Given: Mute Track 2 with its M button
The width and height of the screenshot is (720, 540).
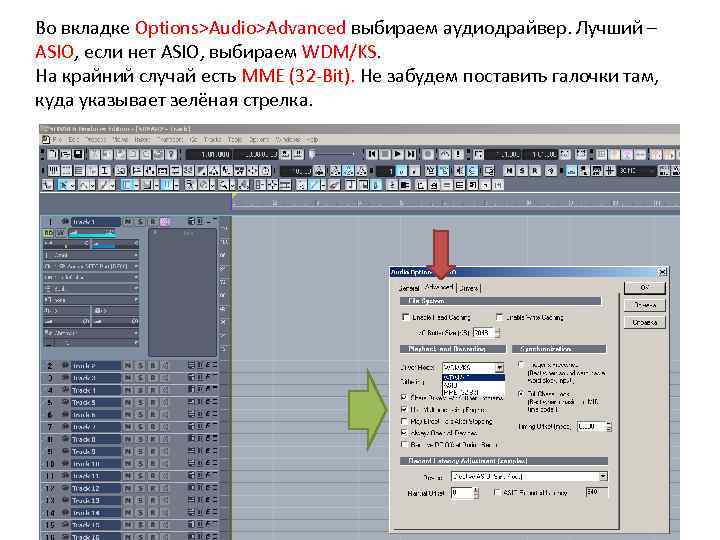Looking at the screenshot, I should (x=128, y=366).
